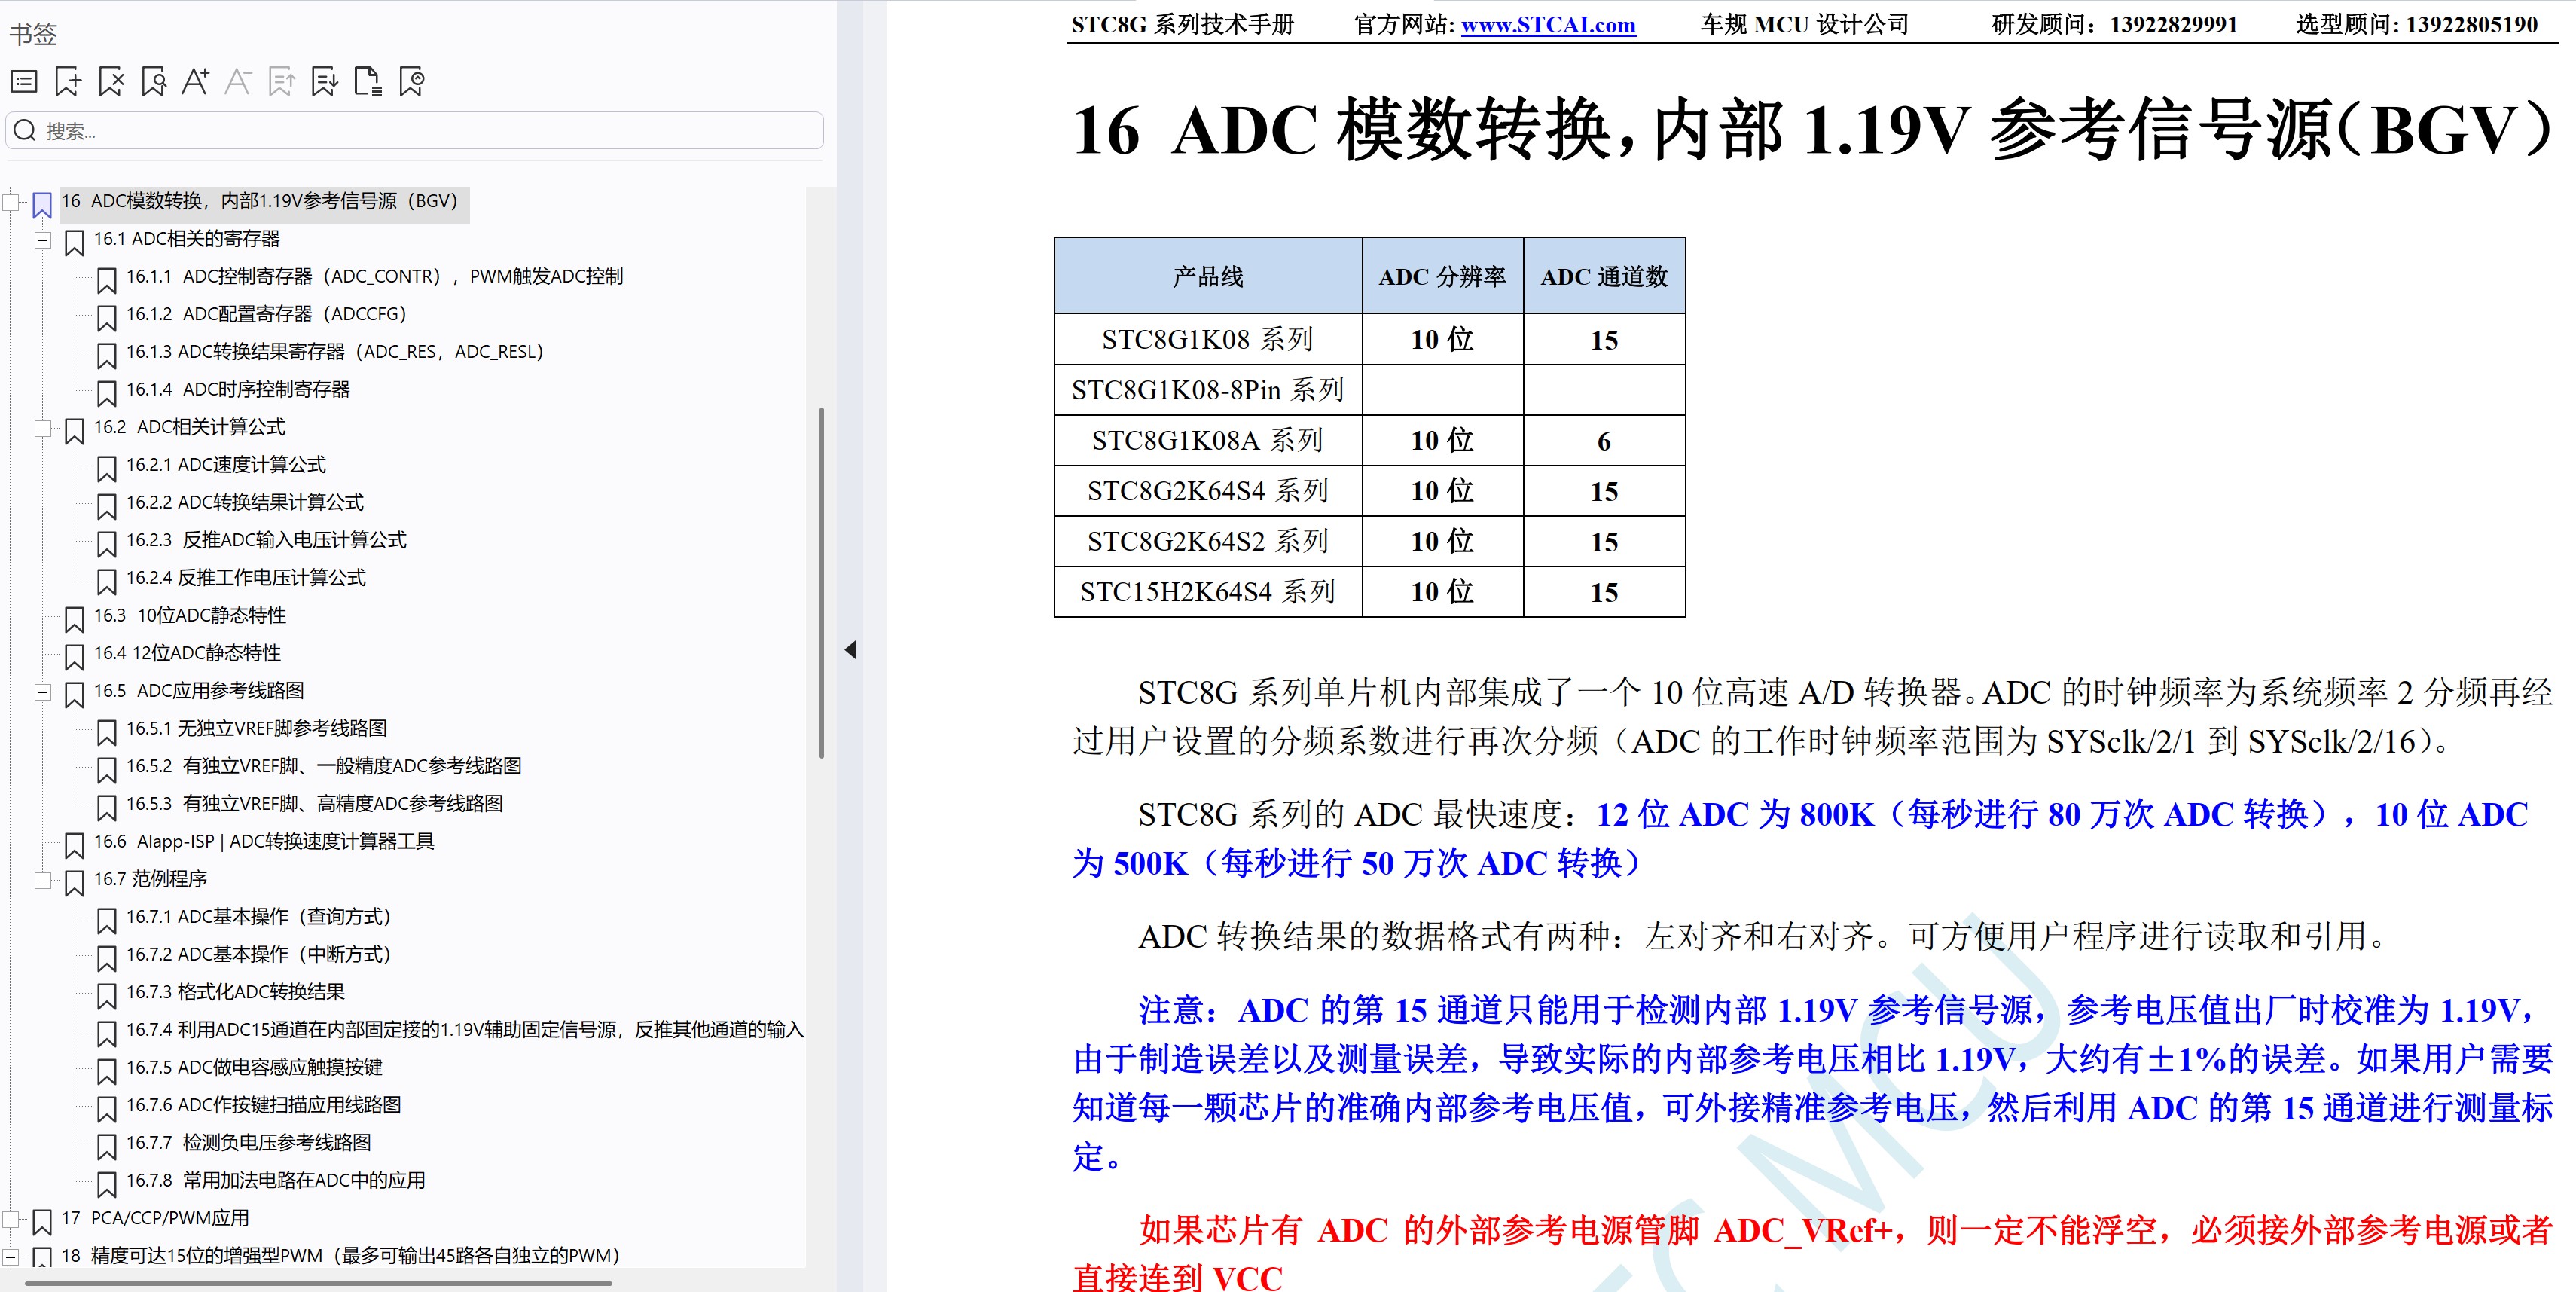Click bookmark icon beside 16.7.5 ADC做电容感应触摸按键
2576x1292 pixels.
click(x=106, y=1071)
